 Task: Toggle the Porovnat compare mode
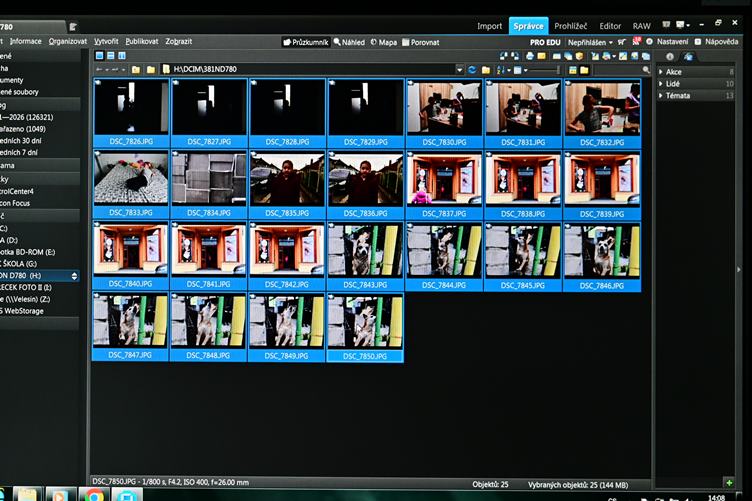(420, 42)
